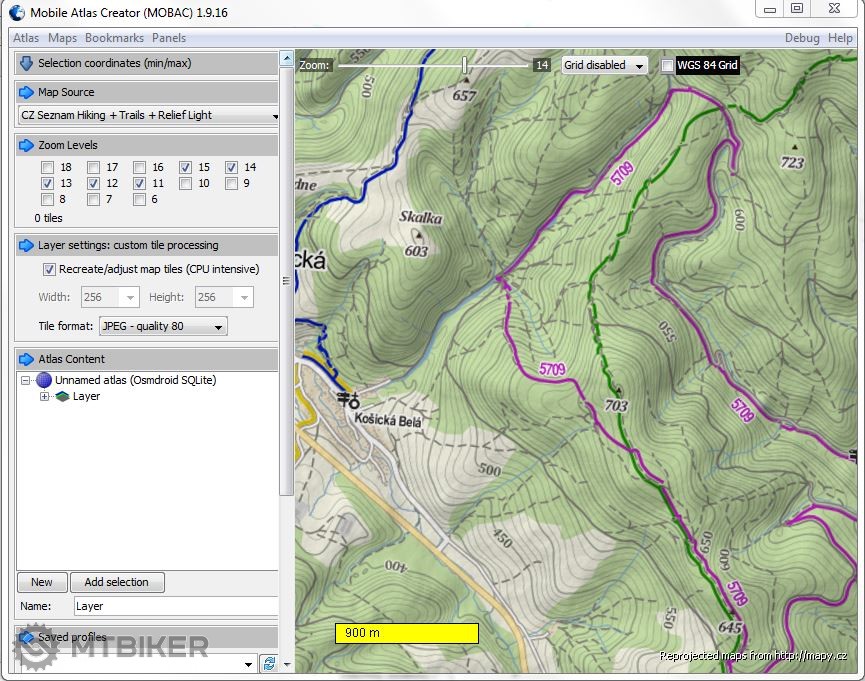Click the Zoom Levels panel arrow icon
Viewport: 865px width, 681px height.
[x=26, y=145]
